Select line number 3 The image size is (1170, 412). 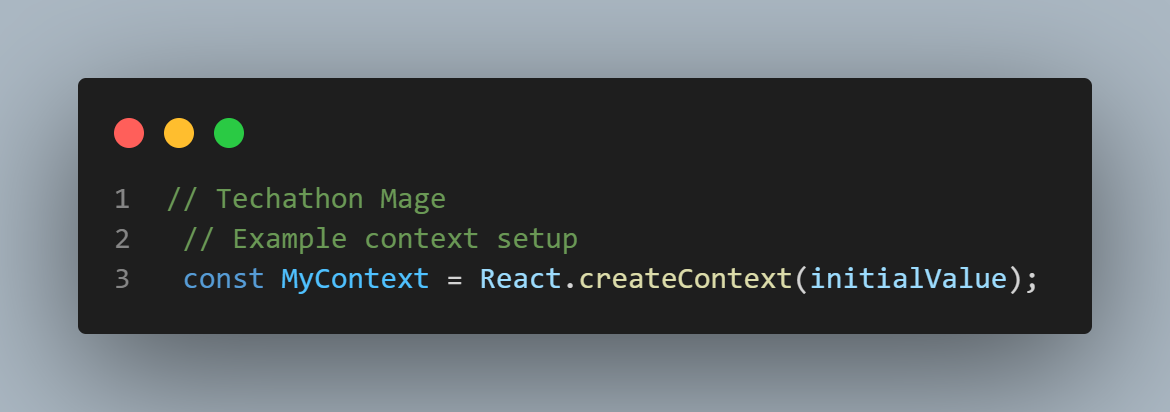122,279
